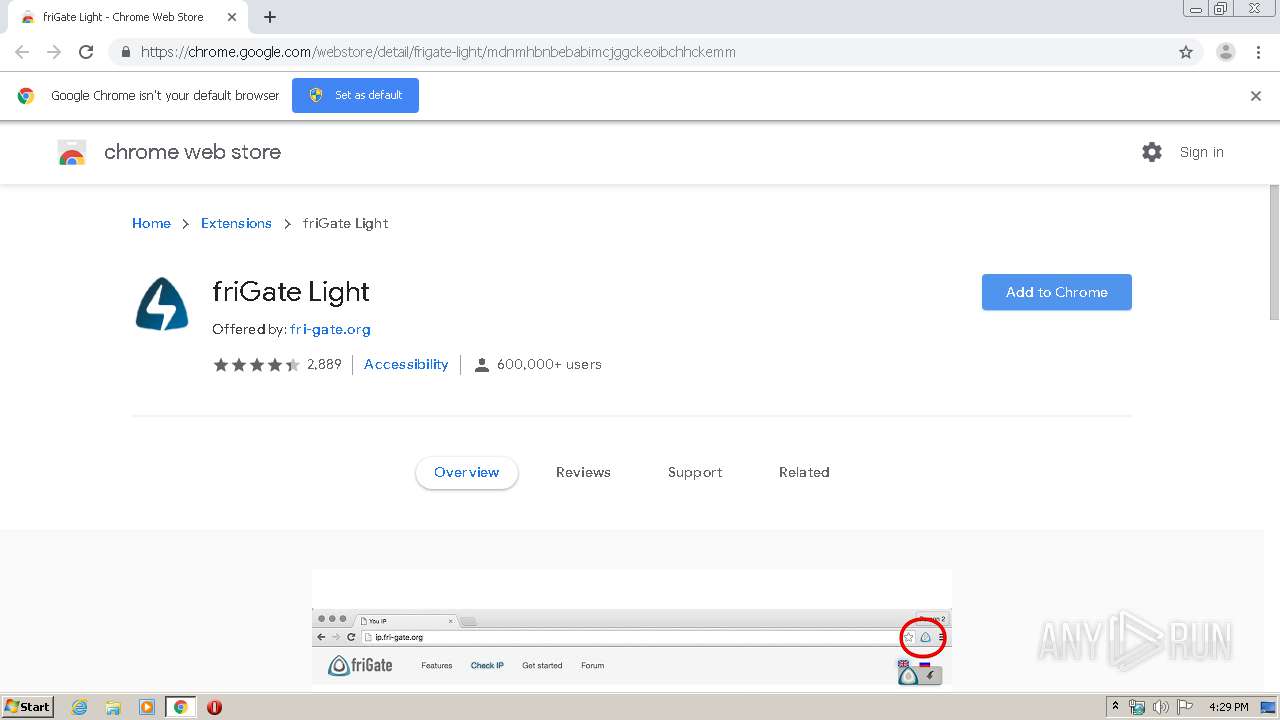The width and height of the screenshot is (1280, 720).
Task: View site info via the padlock icon
Action: [125, 52]
